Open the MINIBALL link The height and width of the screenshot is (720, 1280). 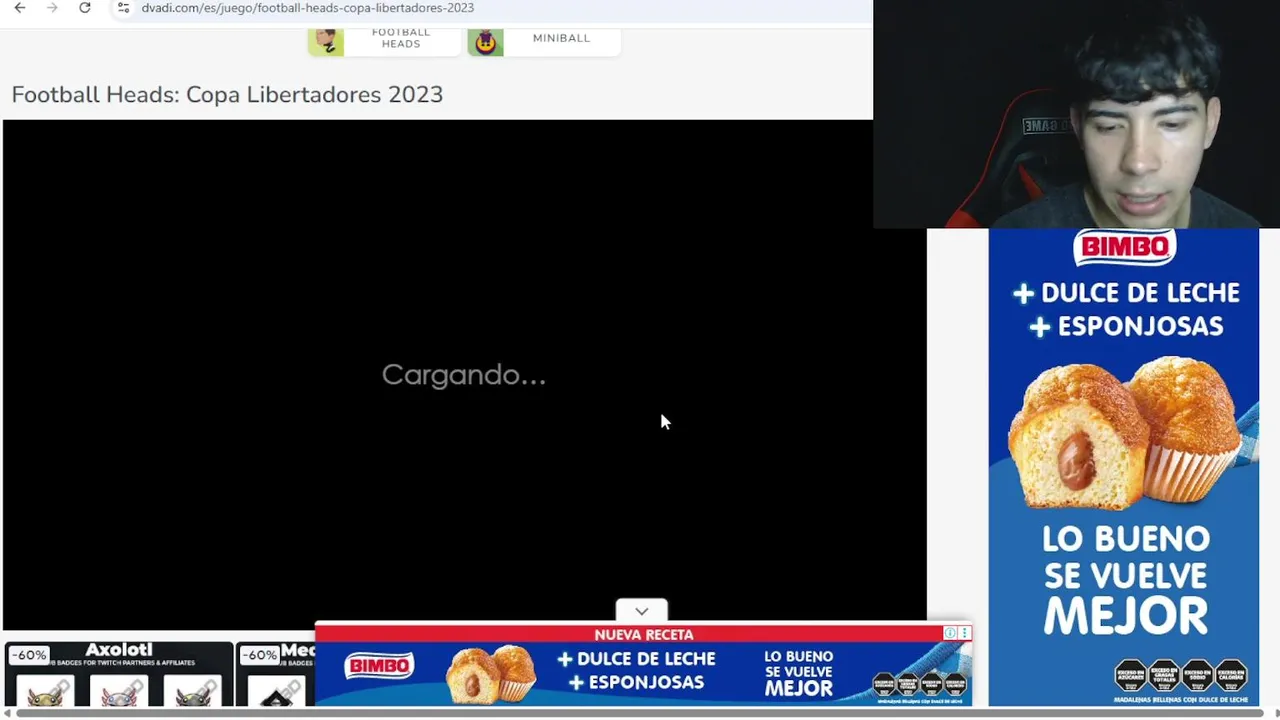point(561,38)
